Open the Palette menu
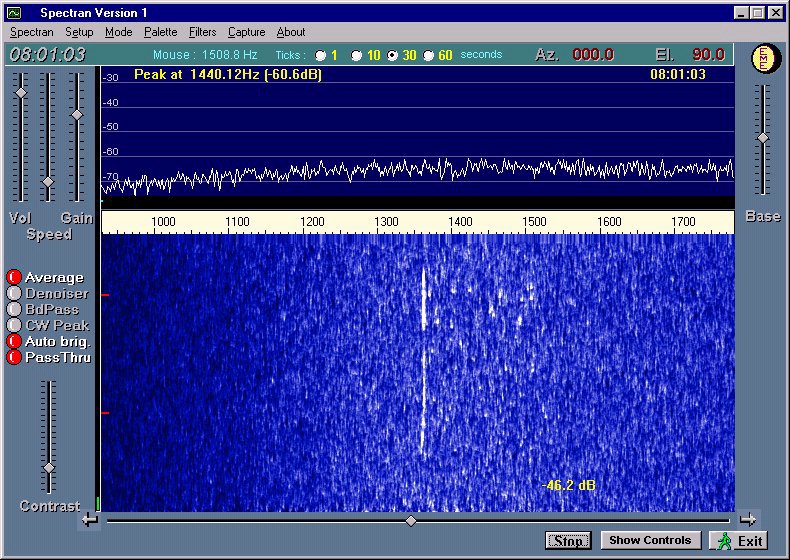 pos(160,32)
